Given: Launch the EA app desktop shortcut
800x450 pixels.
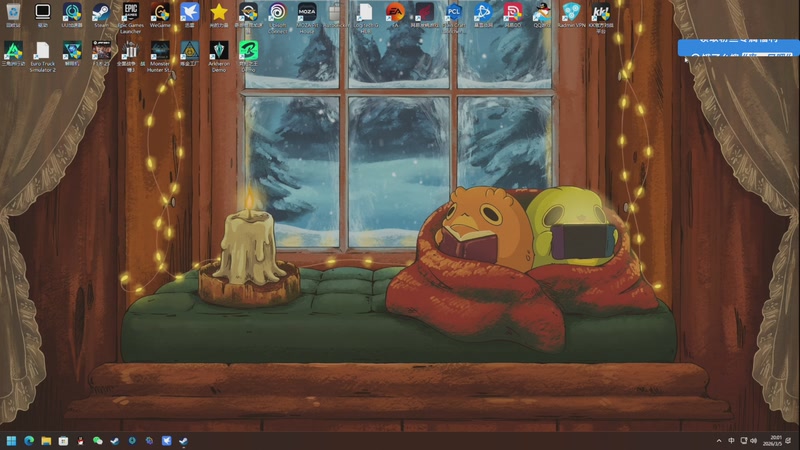Looking at the screenshot, I should coord(395,15).
